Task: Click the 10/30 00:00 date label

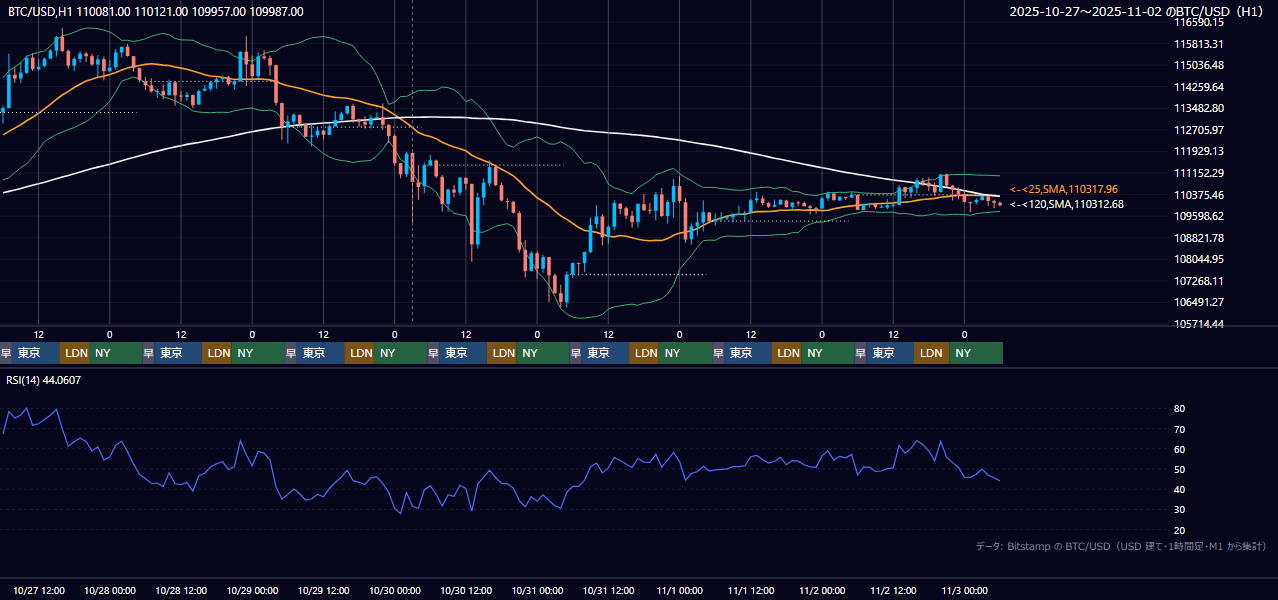Action: pyautogui.click(x=395, y=591)
